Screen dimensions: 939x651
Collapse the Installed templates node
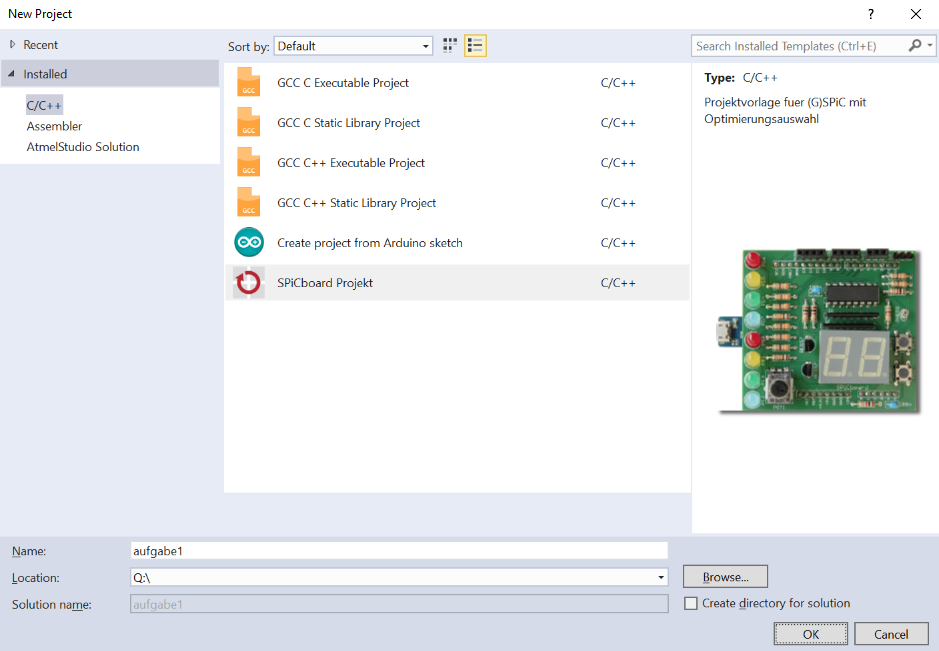(13, 74)
